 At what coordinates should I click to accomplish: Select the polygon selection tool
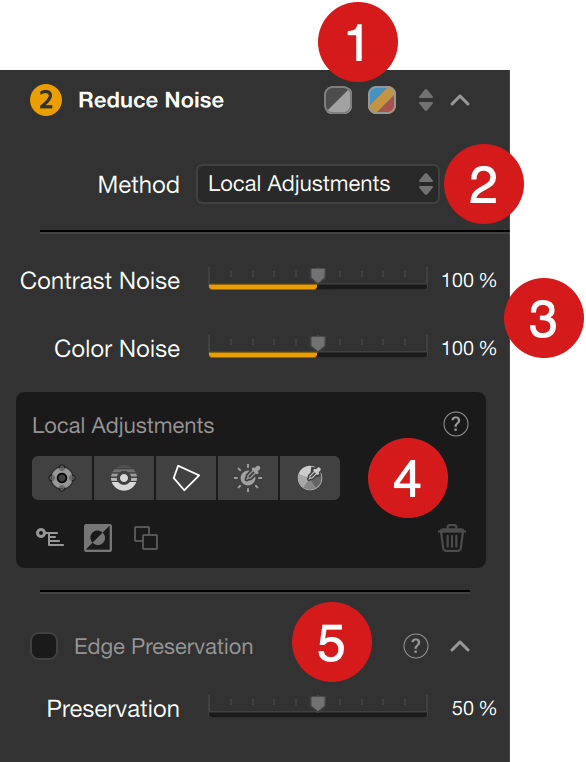click(x=186, y=478)
